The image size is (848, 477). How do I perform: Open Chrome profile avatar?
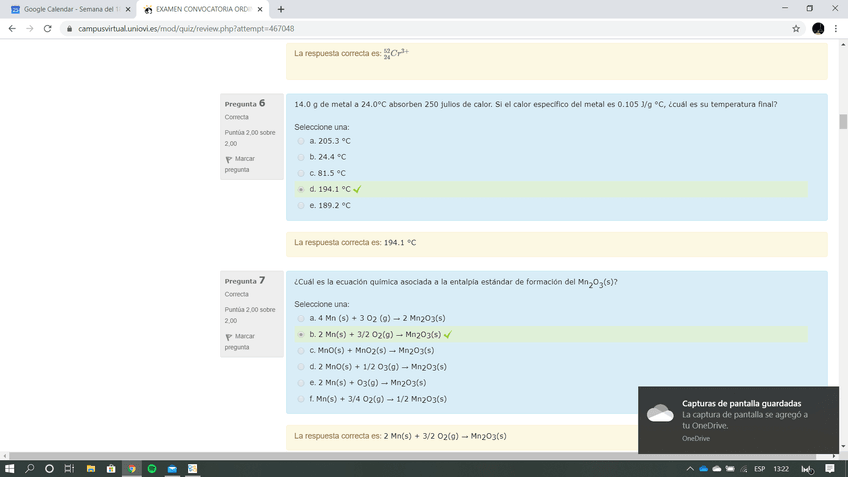coord(818,29)
